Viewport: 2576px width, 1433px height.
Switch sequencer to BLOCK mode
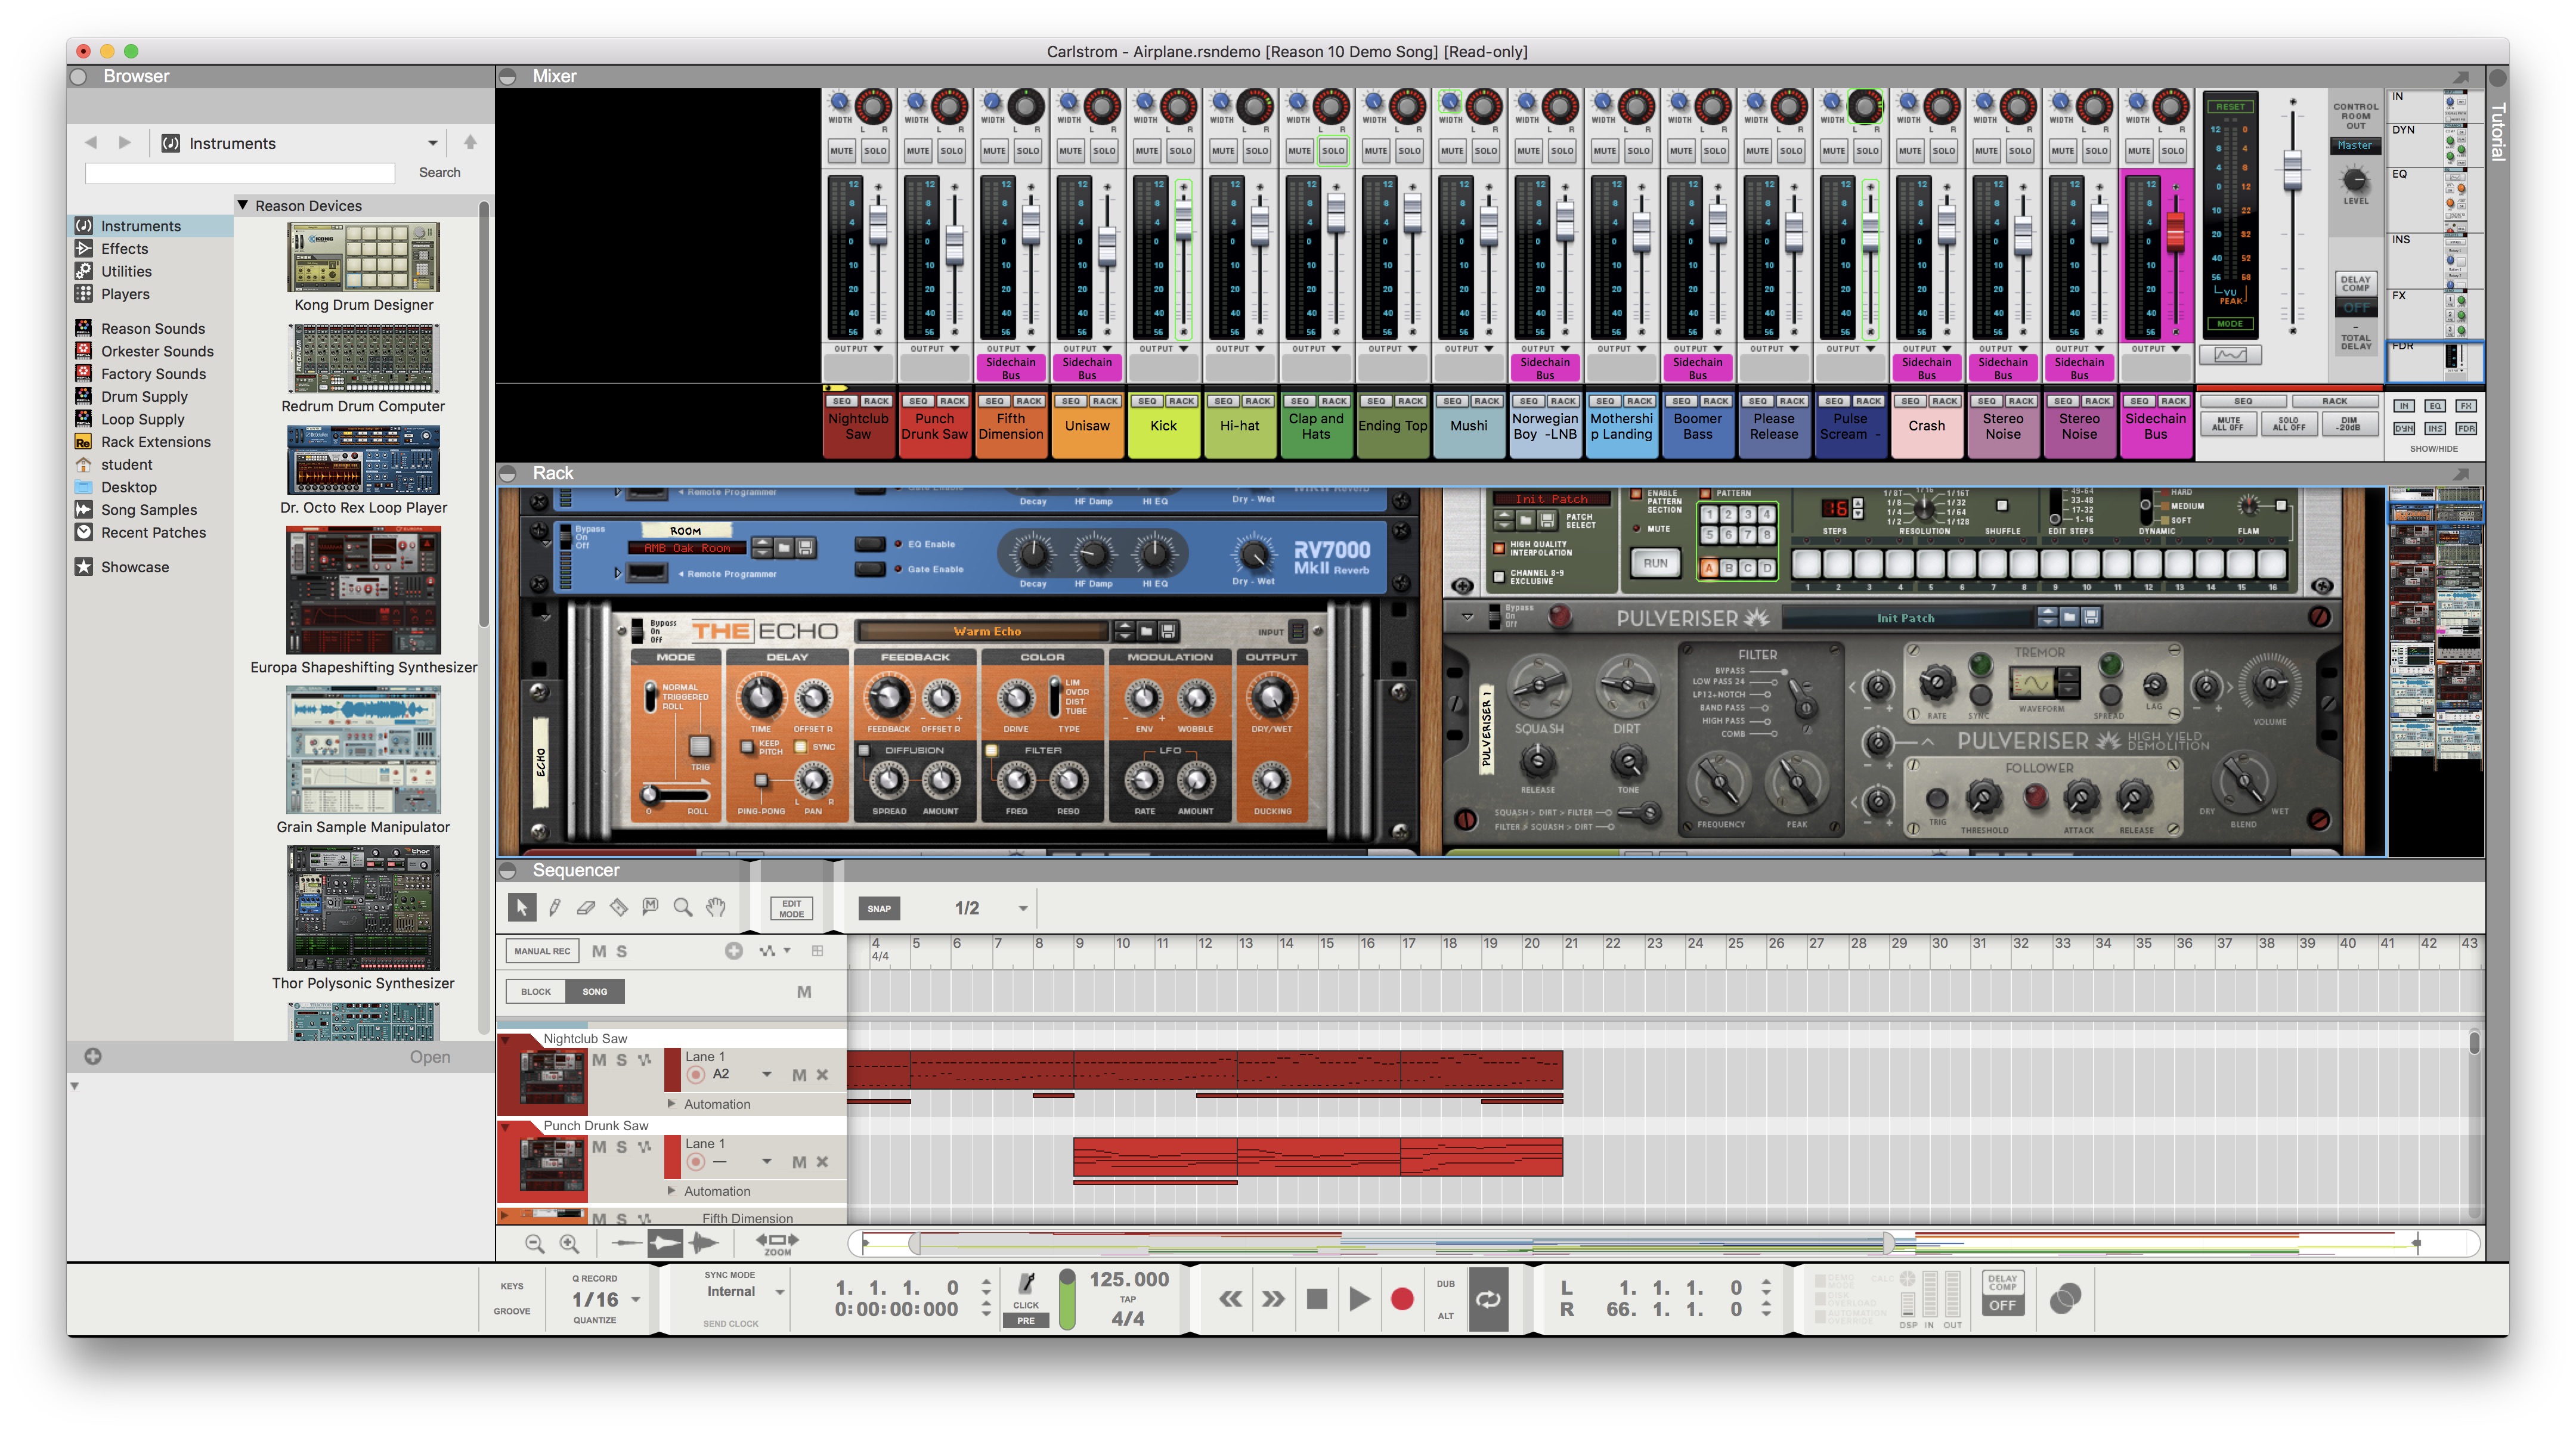pos(536,991)
